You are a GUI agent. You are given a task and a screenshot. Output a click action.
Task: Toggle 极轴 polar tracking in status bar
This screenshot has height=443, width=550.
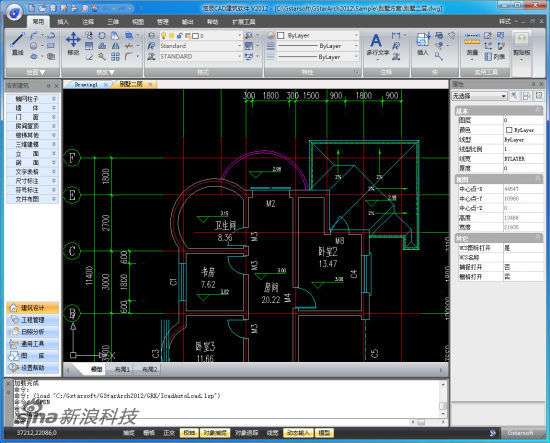(x=189, y=433)
